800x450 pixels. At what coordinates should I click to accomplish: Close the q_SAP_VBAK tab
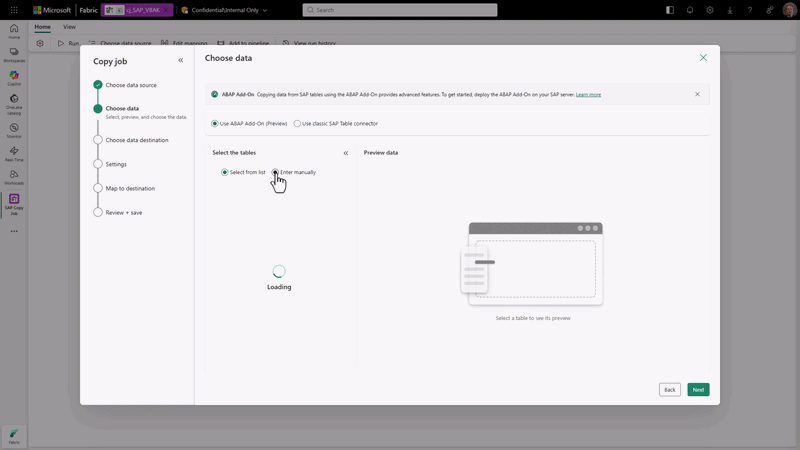point(166,10)
